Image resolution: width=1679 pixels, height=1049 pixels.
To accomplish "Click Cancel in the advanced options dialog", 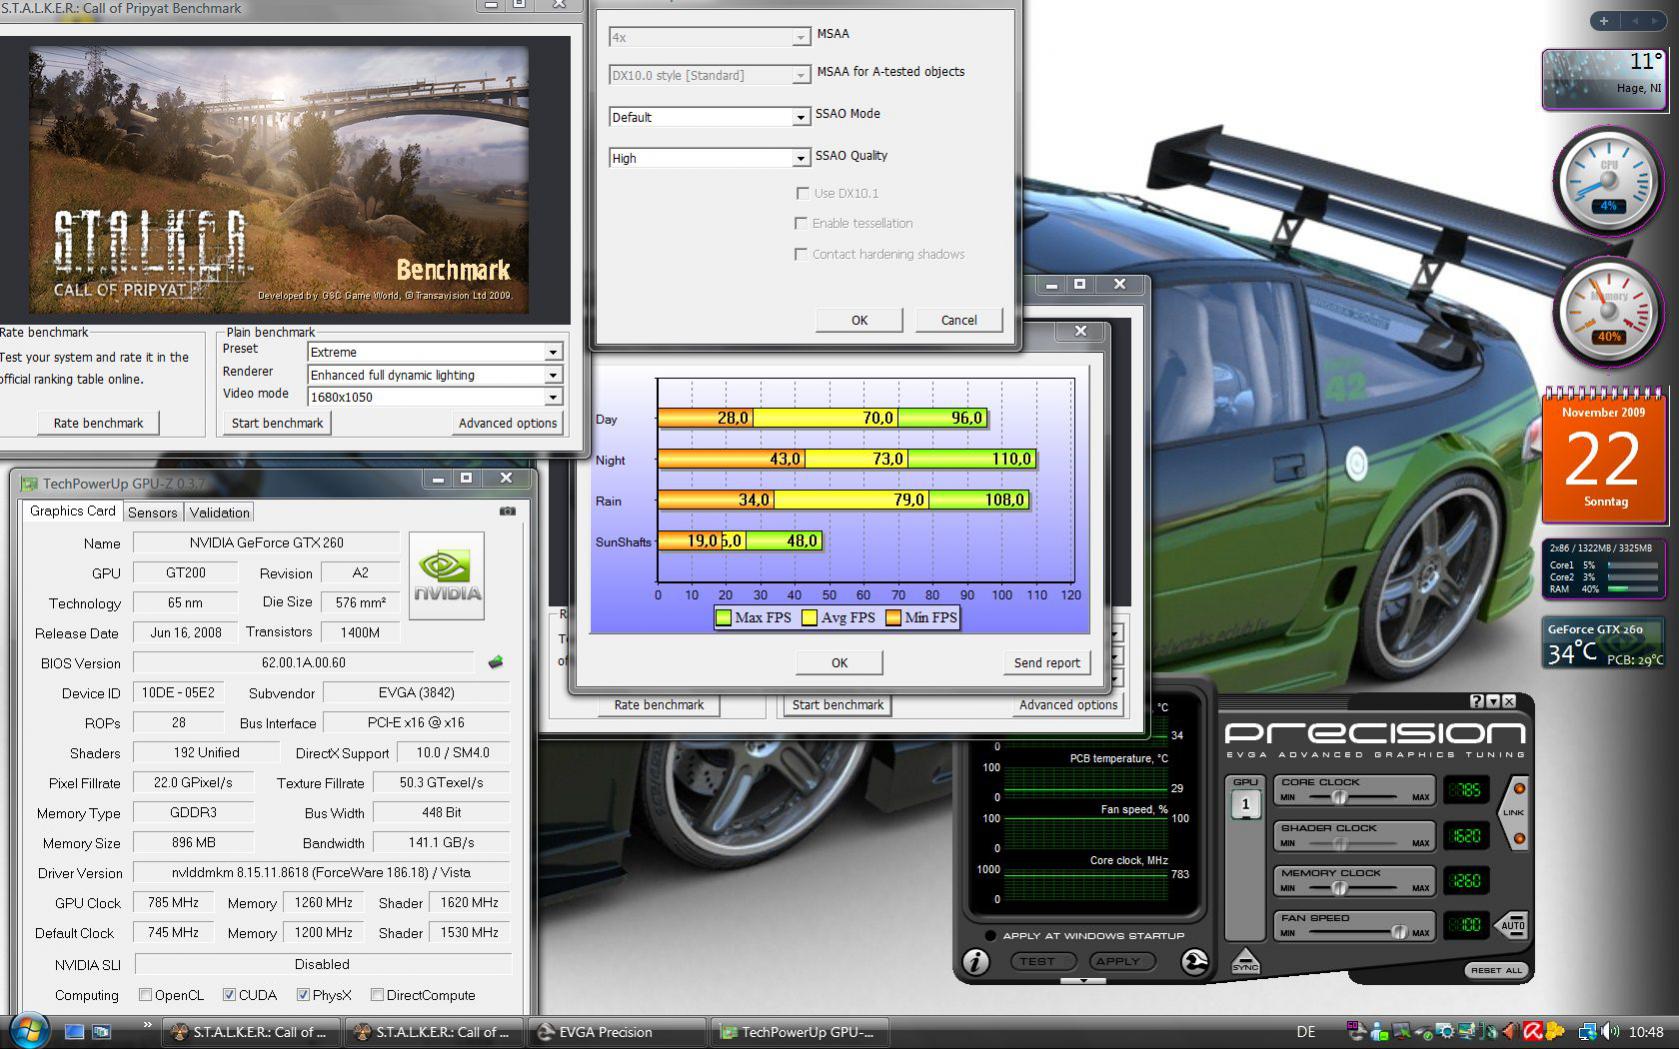I will 958,320.
